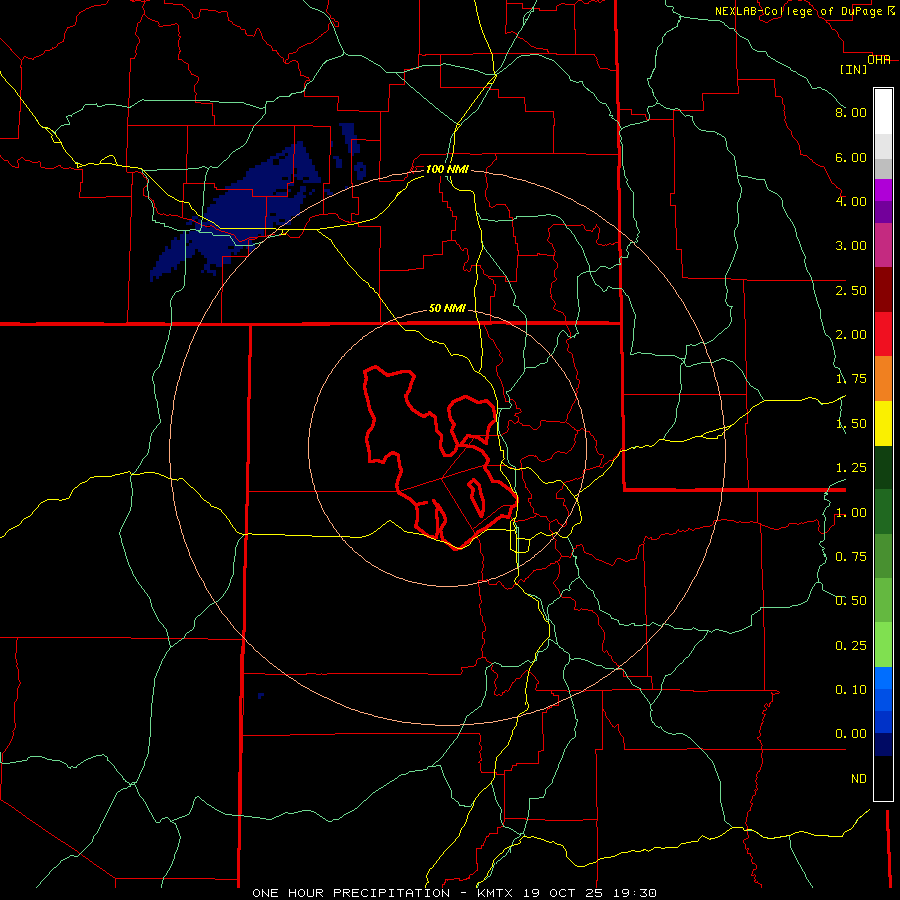The height and width of the screenshot is (900, 900).
Task: Select the 4.00 inch legend value
Action: 851,201
